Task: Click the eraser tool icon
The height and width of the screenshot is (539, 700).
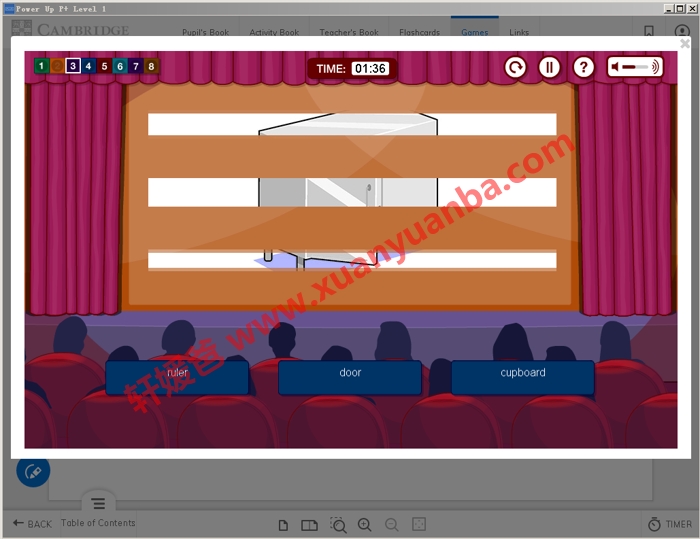Action: click(x=33, y=471)
